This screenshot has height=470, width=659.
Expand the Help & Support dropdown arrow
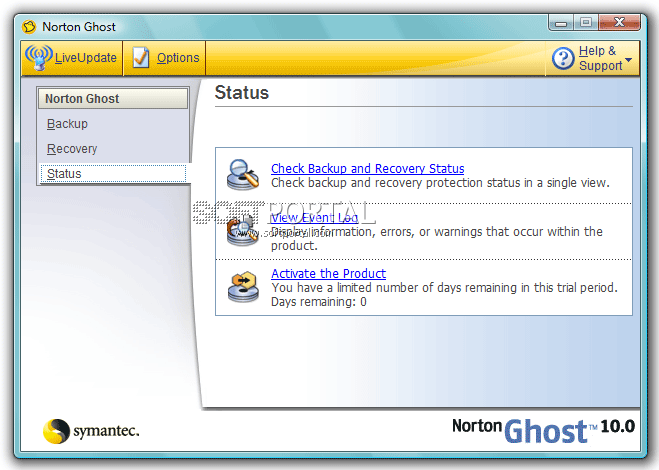628,60
